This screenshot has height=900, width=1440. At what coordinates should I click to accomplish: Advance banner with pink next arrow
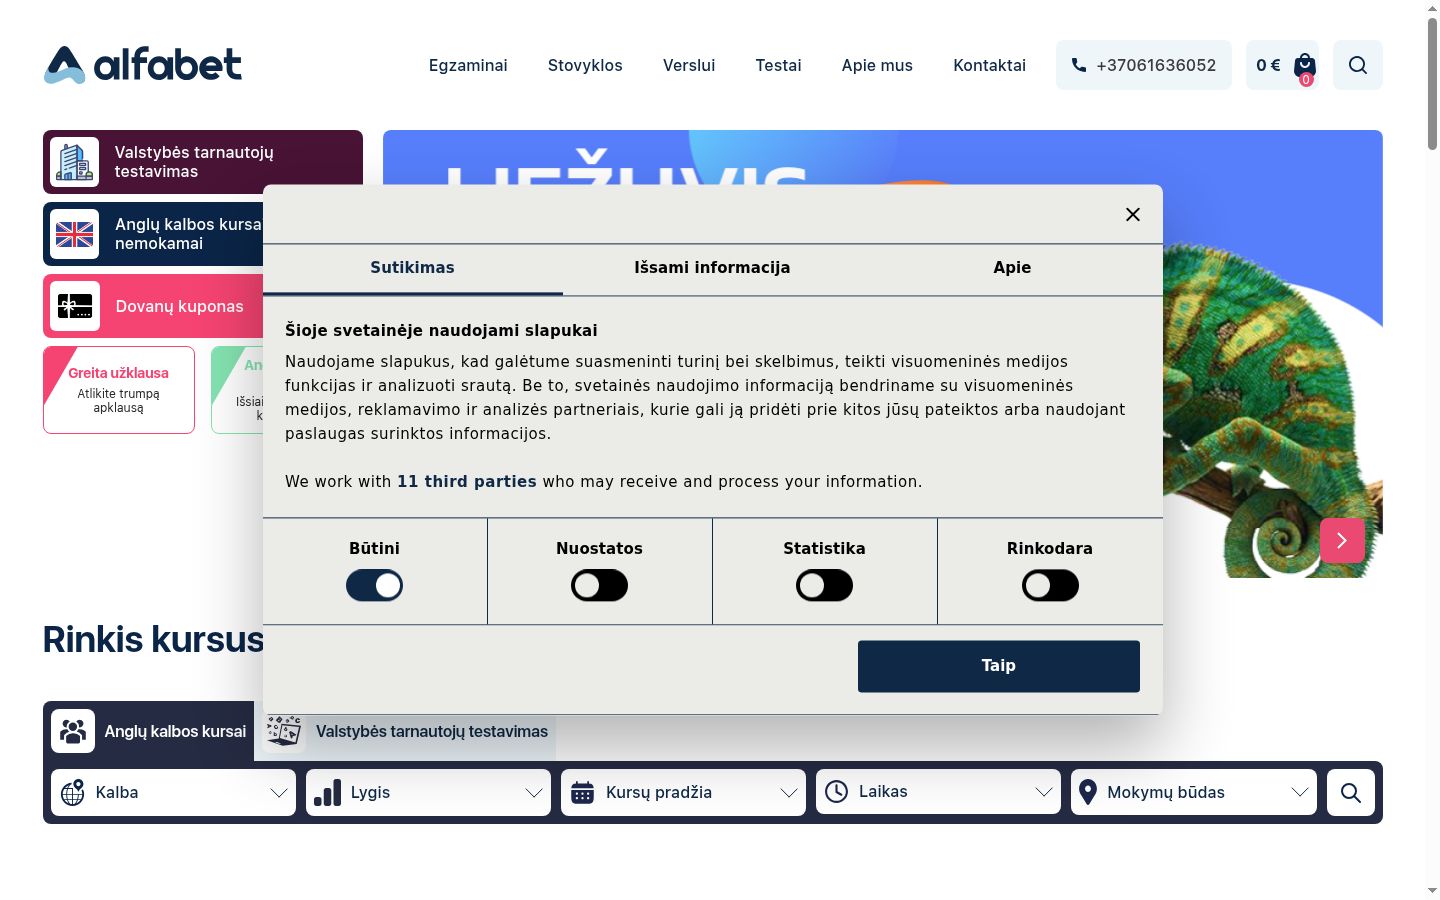1342,540
